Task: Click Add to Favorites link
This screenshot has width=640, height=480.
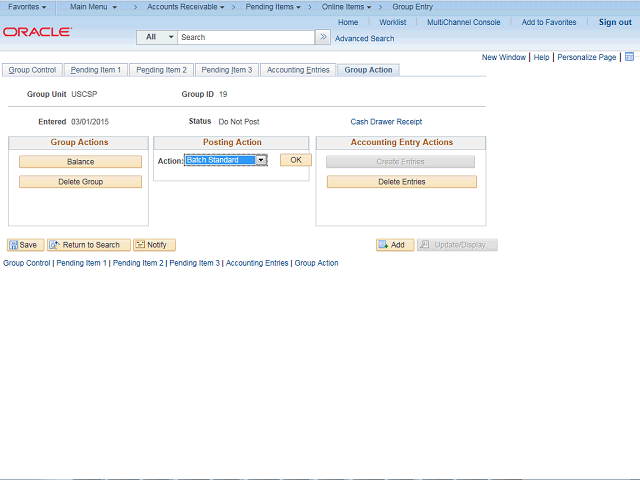Action: click(549, 22)
